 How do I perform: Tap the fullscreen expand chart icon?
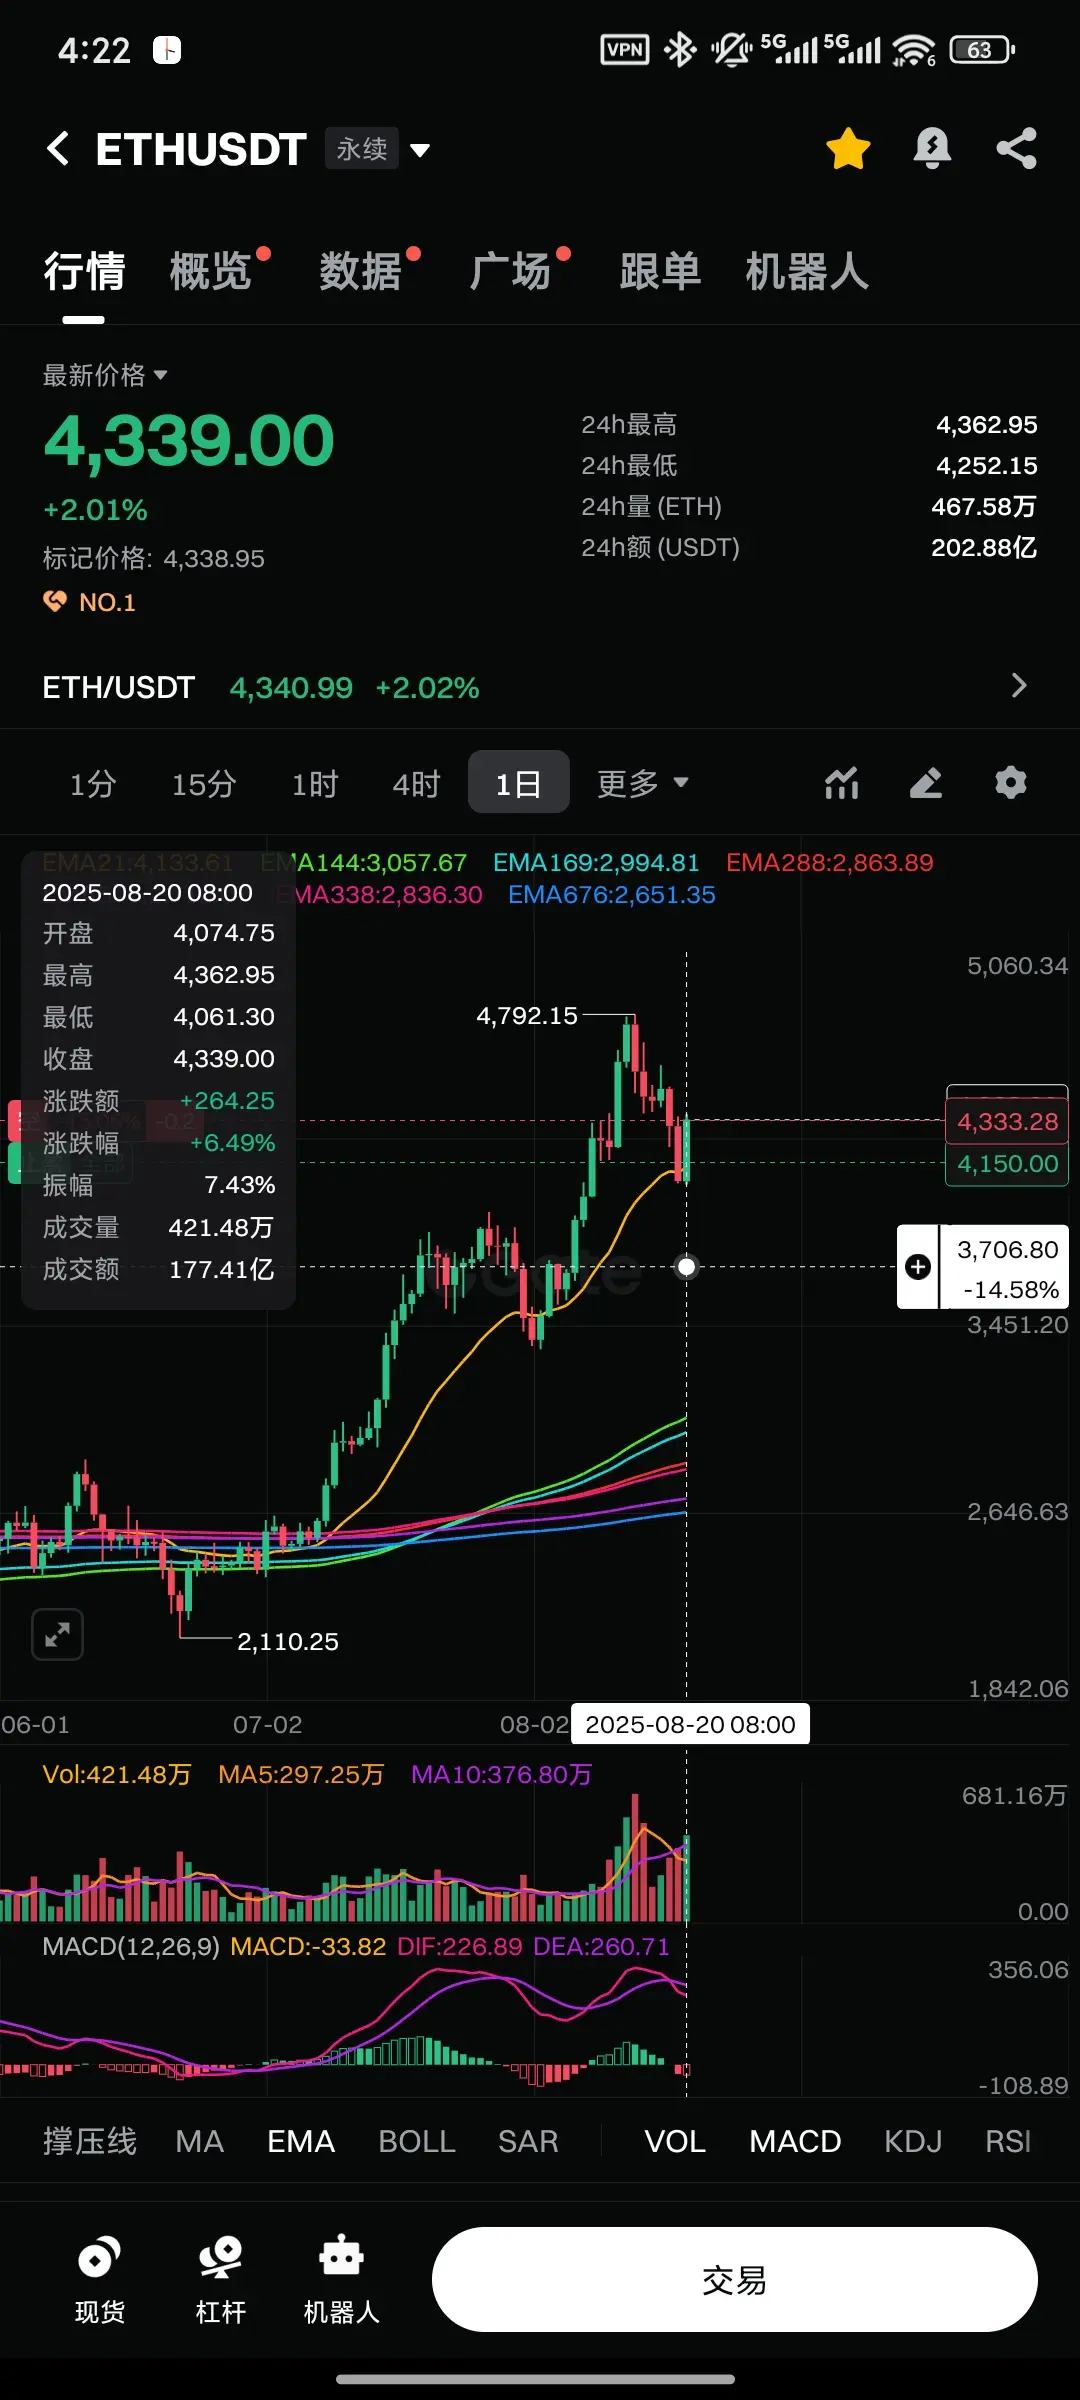(57, 1635)
